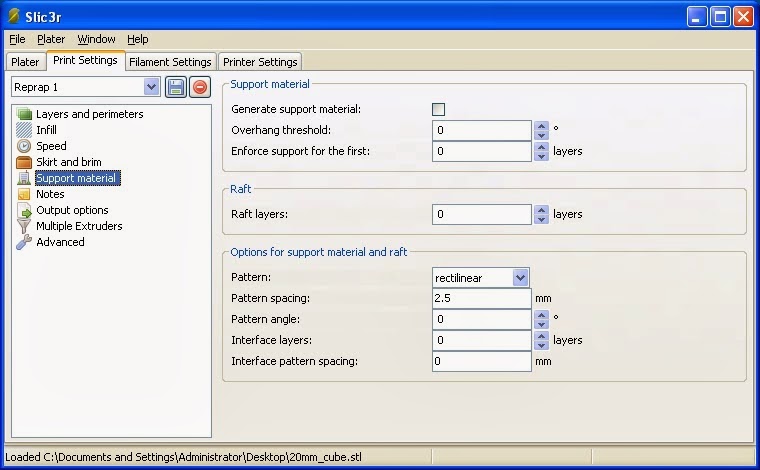The width and height of the screenshot is (760, 470).
Task: Select Support material in the list
Action: [x=78, y=178]
